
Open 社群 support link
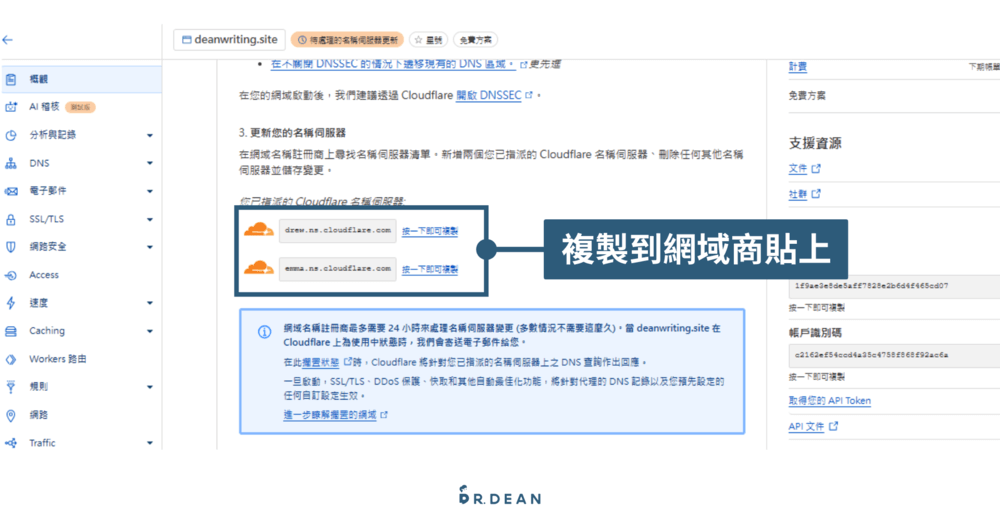pos(798,194)
